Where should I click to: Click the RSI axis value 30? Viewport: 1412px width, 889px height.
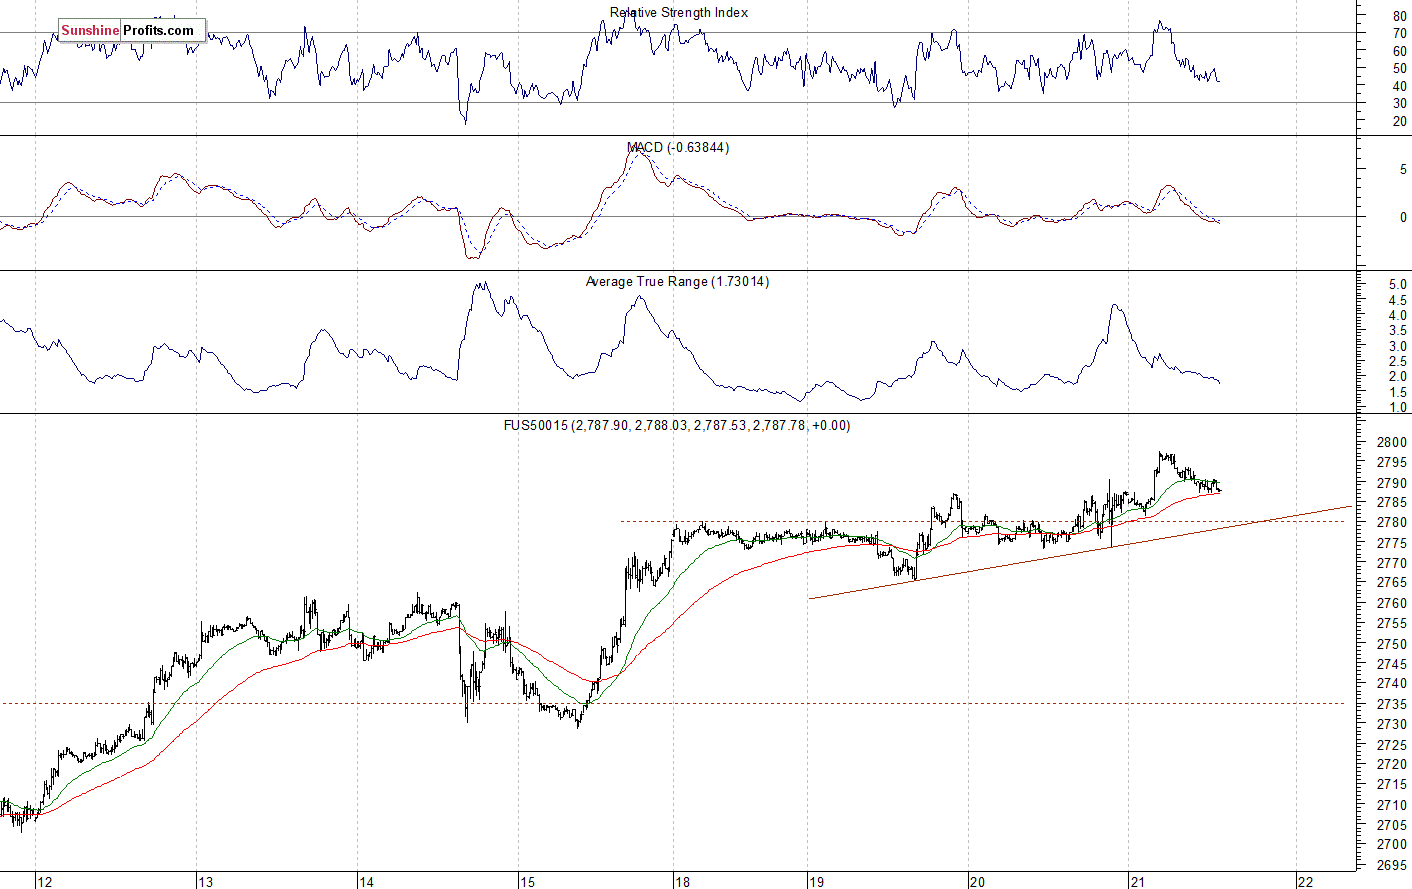click(x=1399, y=103)
